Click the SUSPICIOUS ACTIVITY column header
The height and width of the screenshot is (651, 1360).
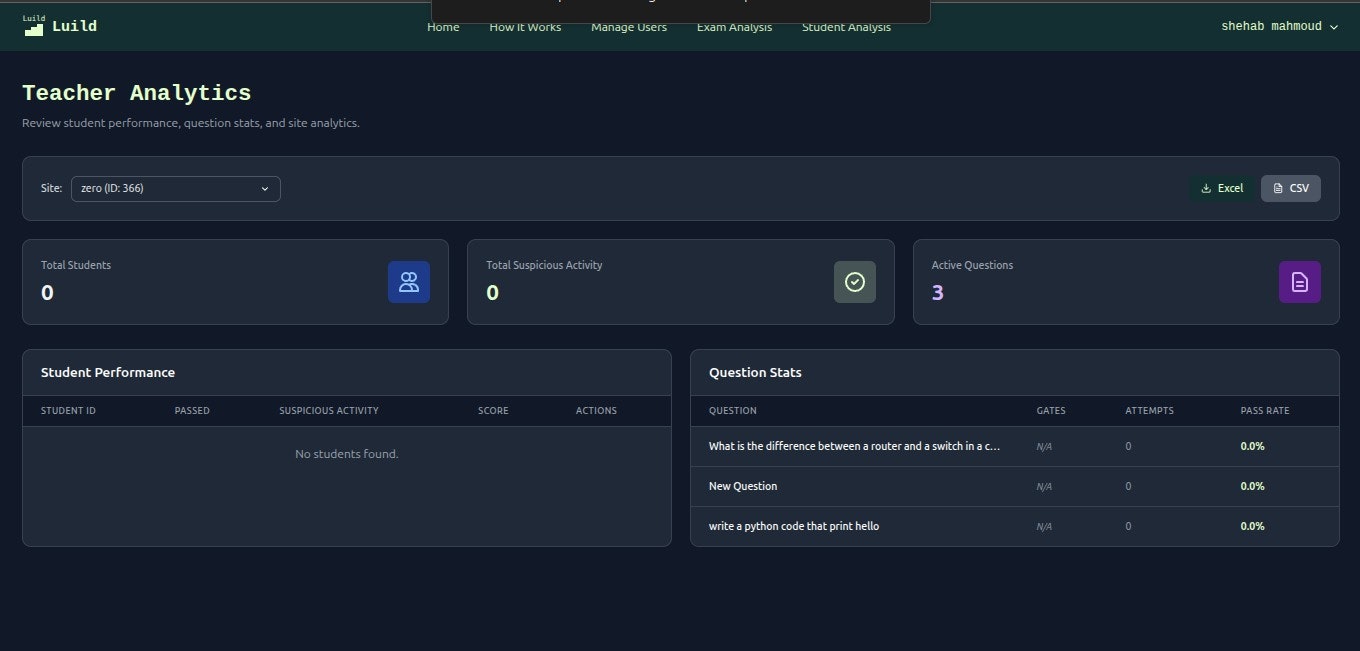coord(329,411)
